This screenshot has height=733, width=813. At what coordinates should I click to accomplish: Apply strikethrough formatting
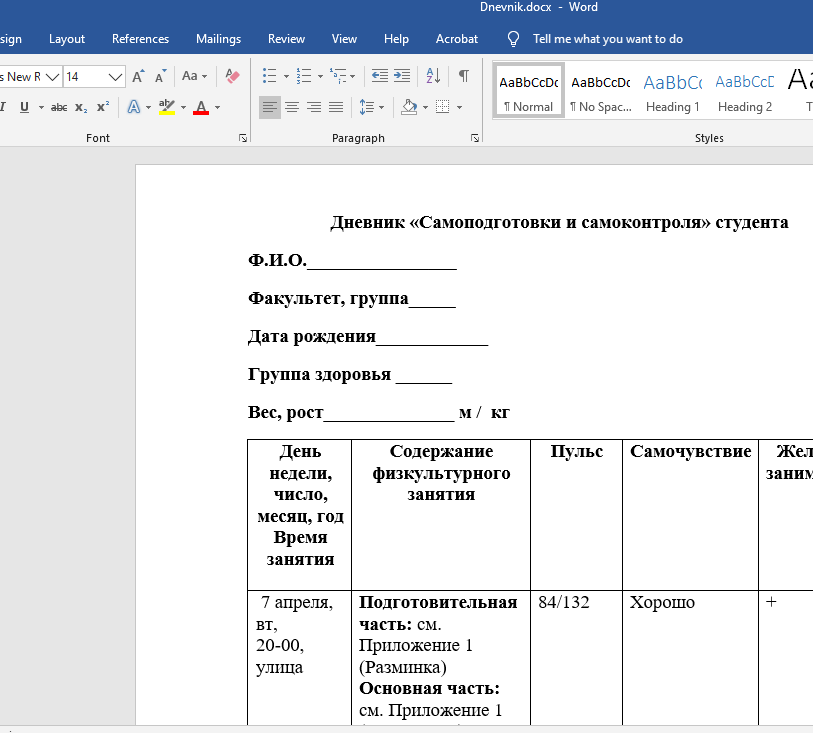[x=59, y=107]
